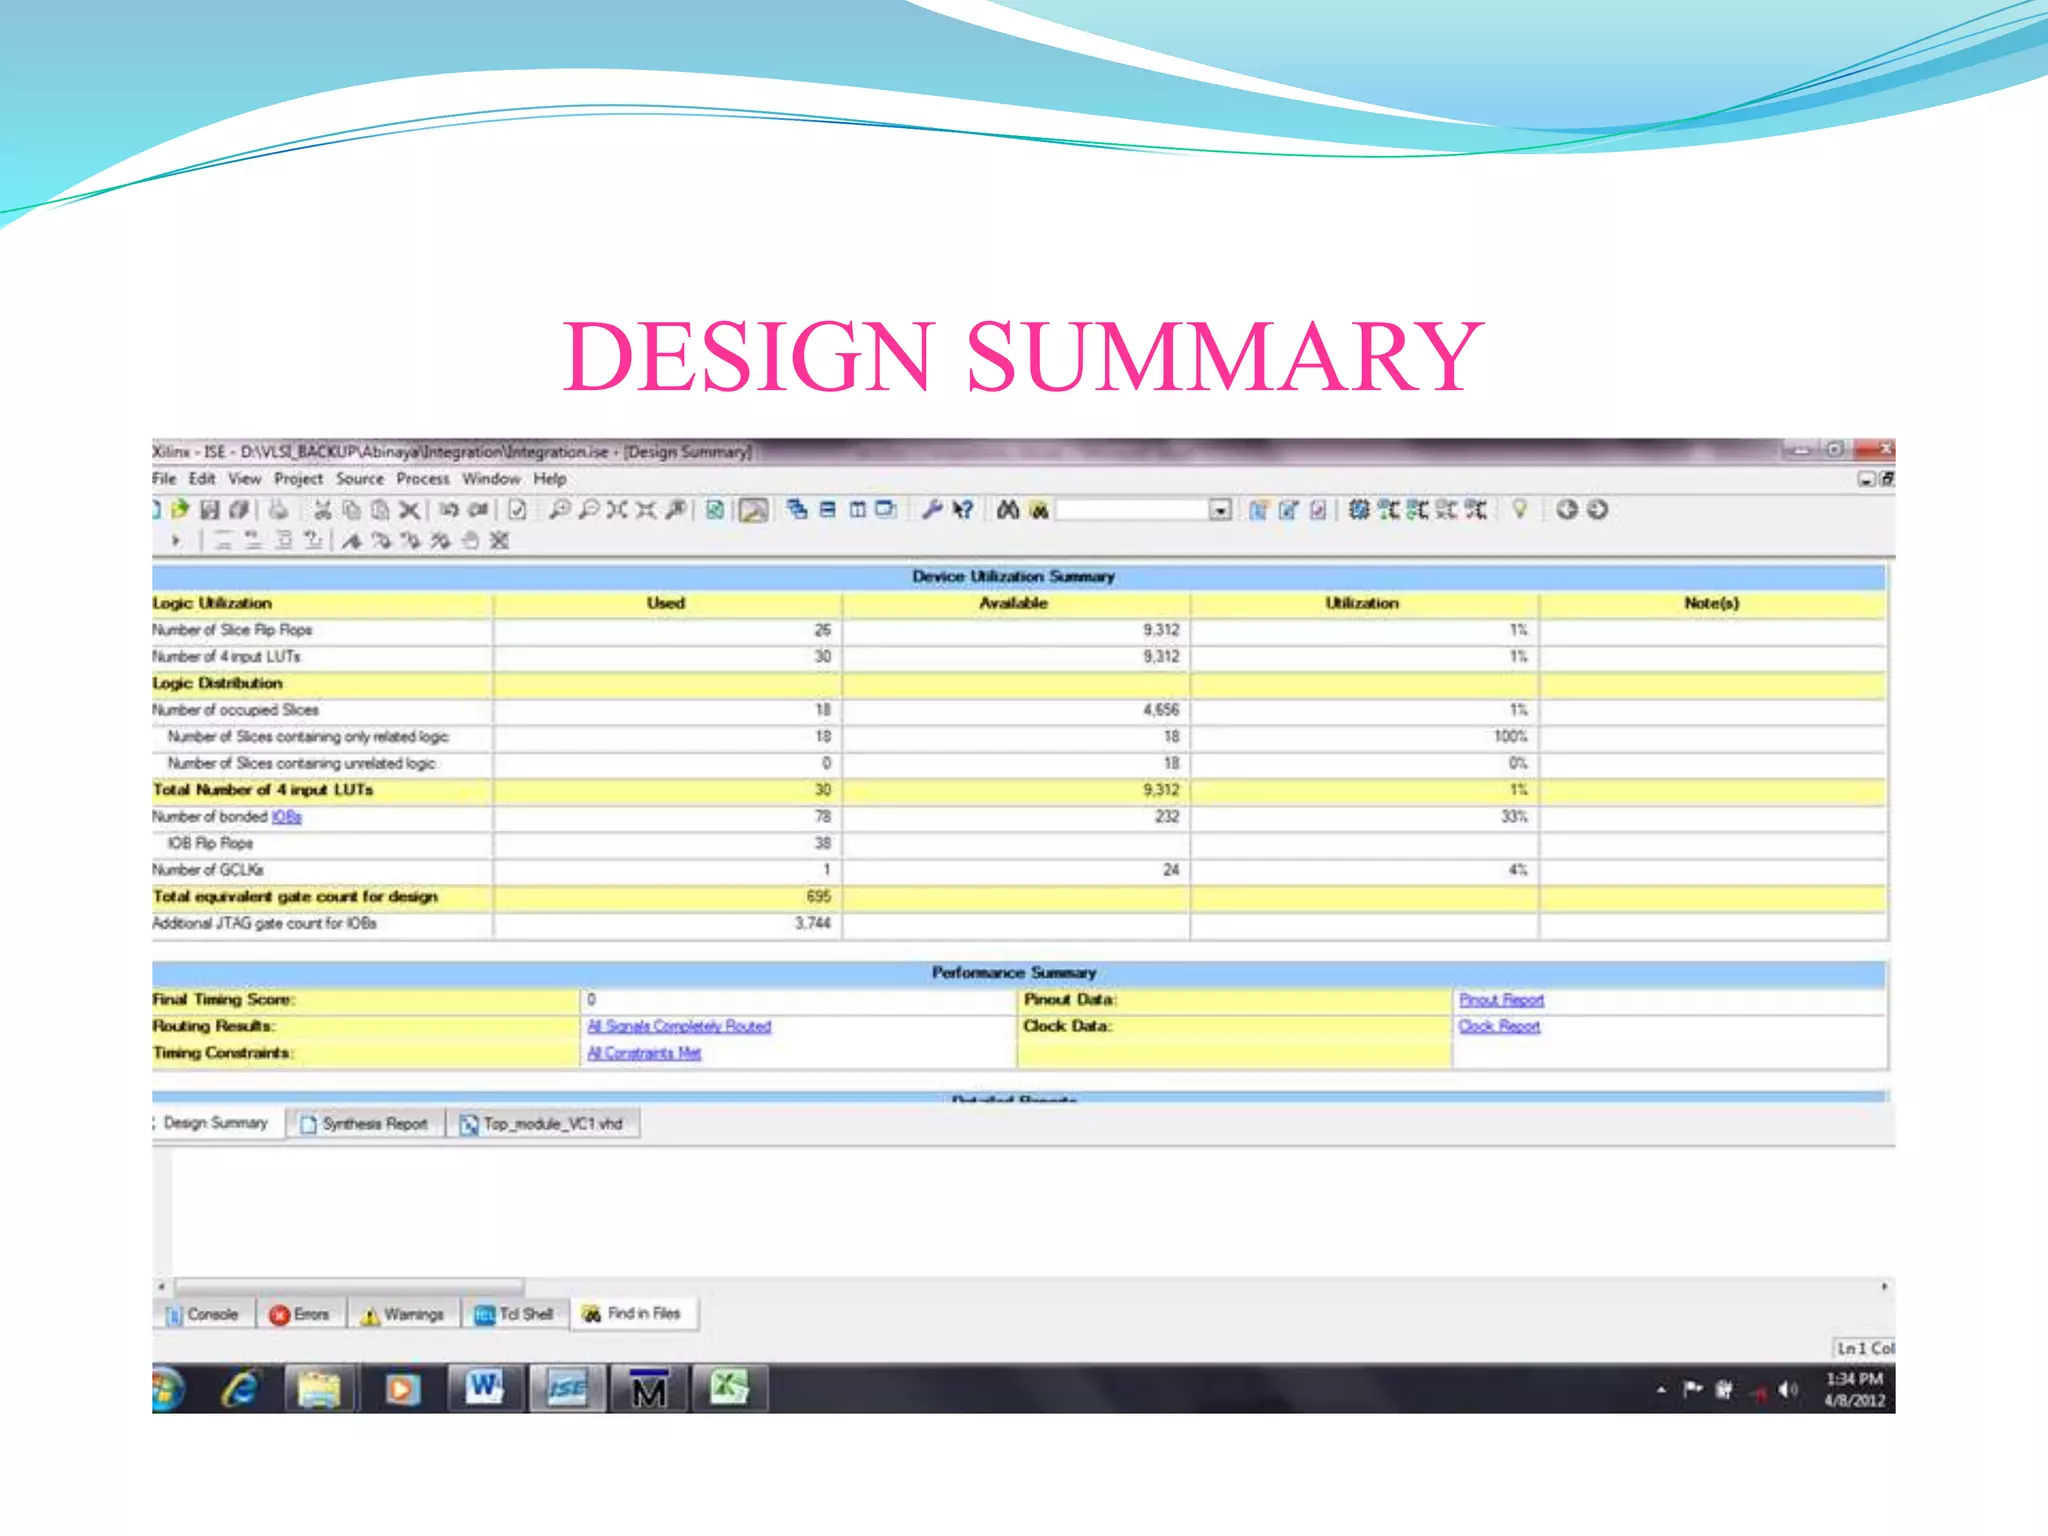Click the Redo arrow icon
This screenshot has width=2048, height=1536.
click(478, 510)
